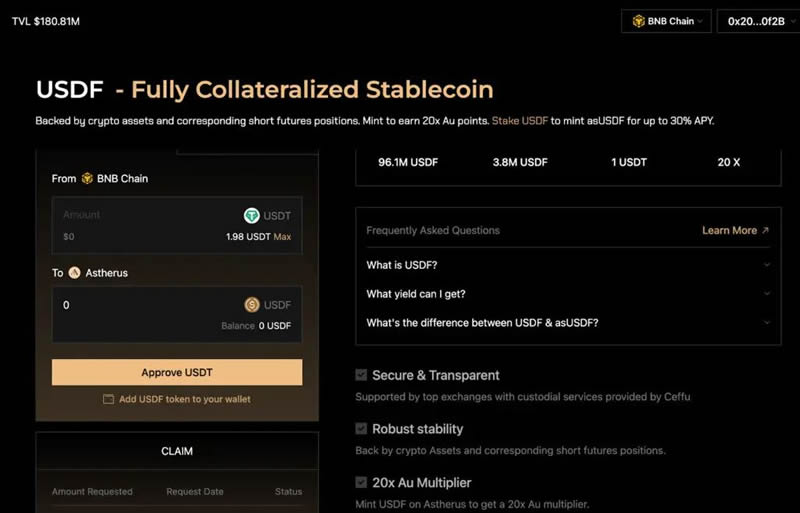800x513 pixels.
Task: Open the CLAIM tab
Action: tap(177, 451)
